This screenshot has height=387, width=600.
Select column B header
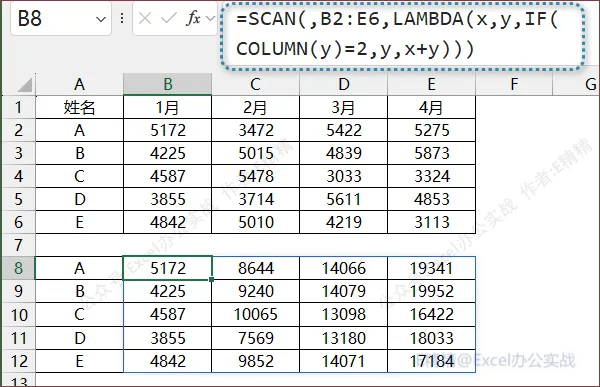(168, 84)
